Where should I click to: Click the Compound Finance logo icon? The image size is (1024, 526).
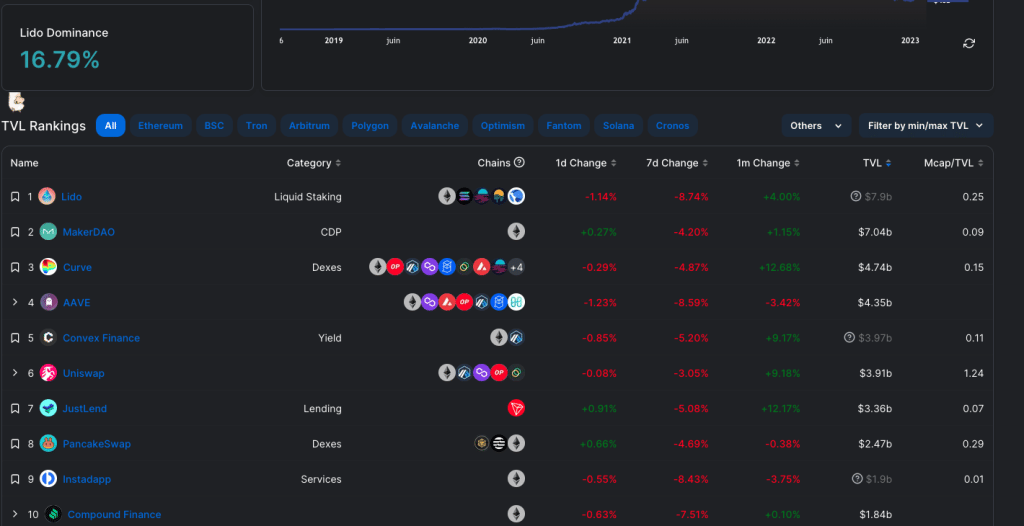point(54,514)
